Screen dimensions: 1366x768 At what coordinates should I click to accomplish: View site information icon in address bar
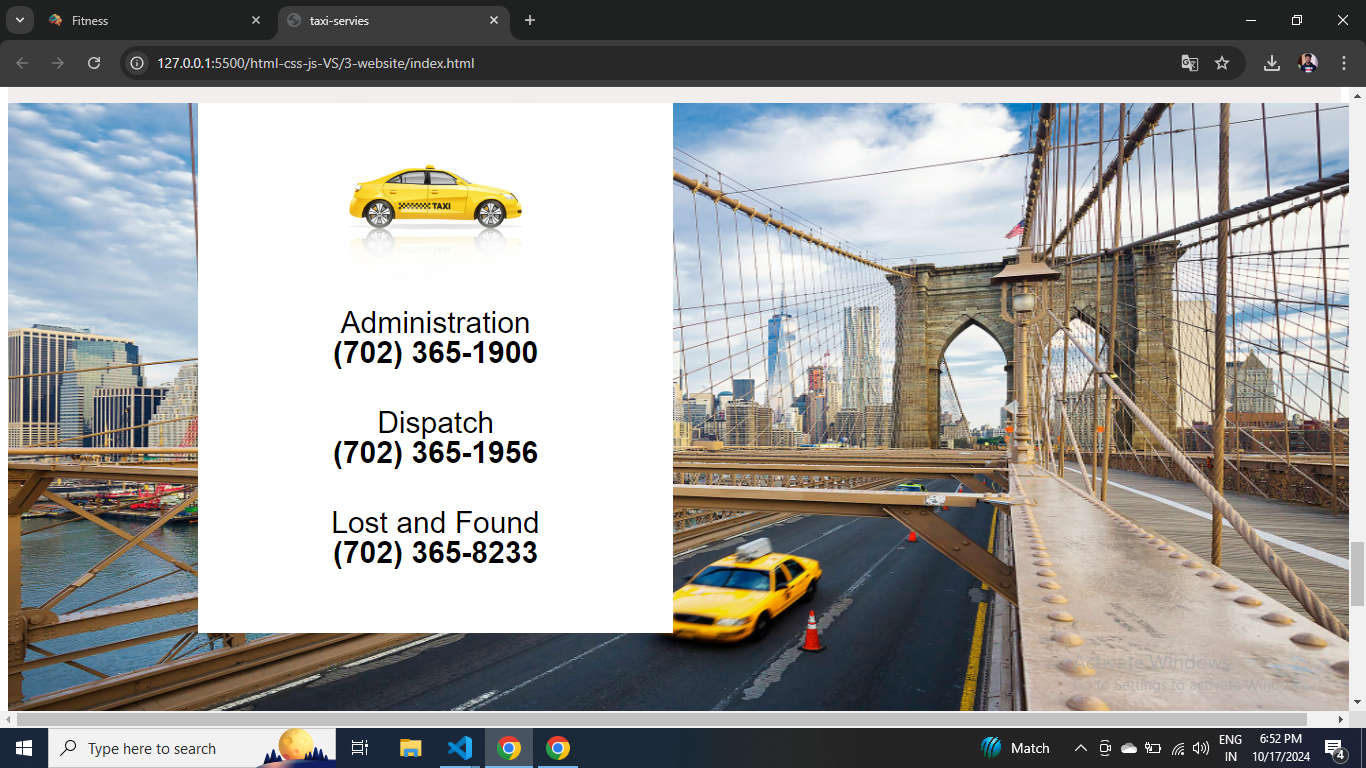(138, 63)
